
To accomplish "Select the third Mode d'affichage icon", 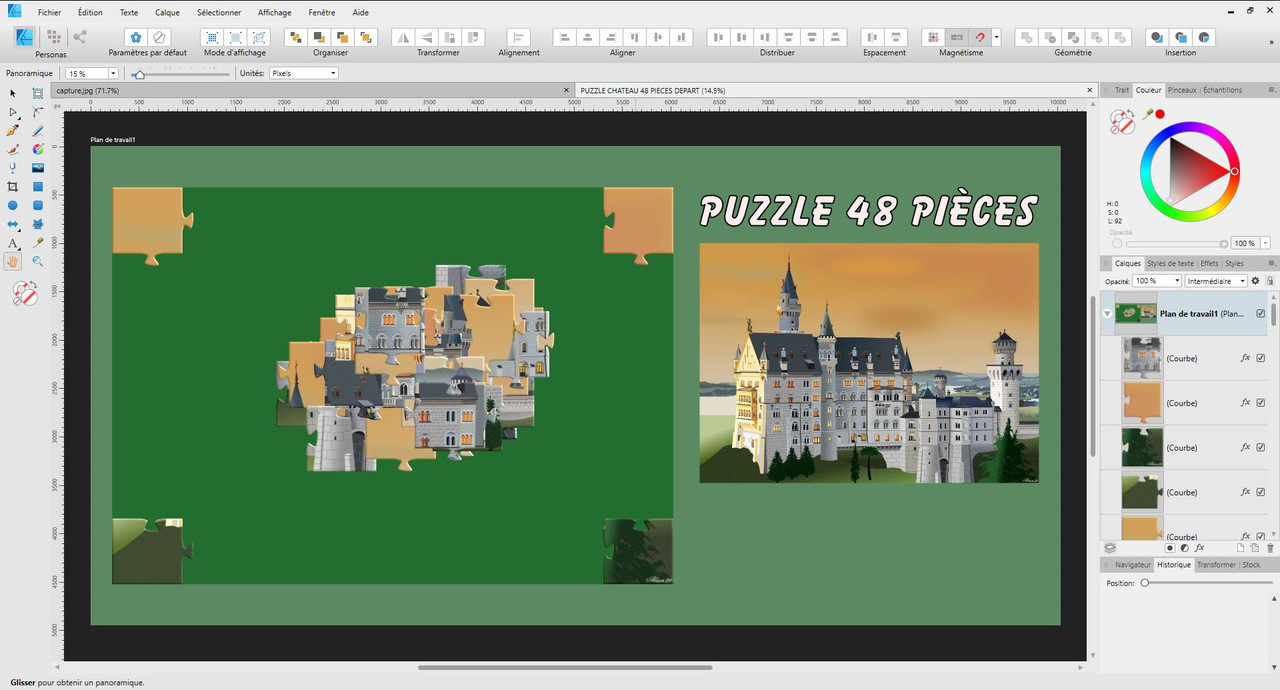I will point(258,37).
